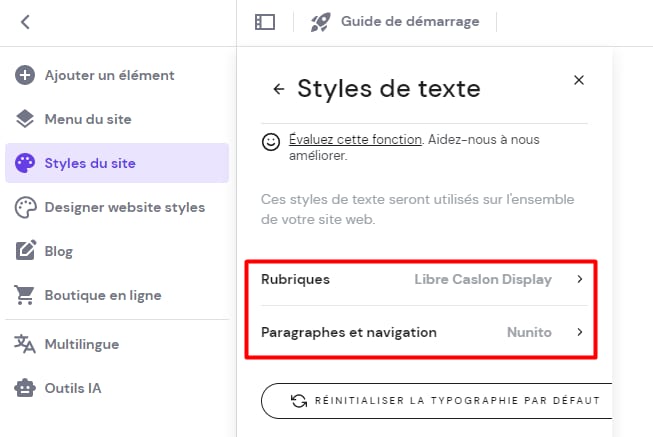Select the palette icon for Styles du site

tap(25, 163)
